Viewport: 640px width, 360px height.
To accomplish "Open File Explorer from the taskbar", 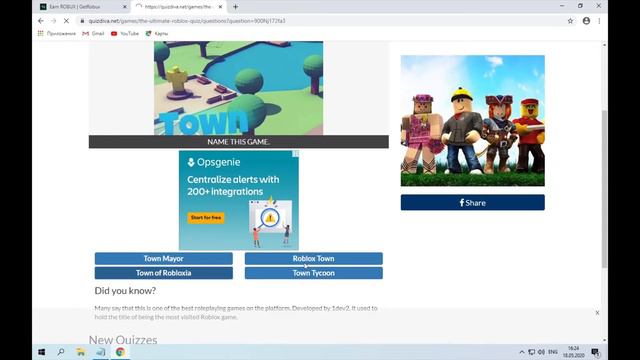I will coord(81,352).
